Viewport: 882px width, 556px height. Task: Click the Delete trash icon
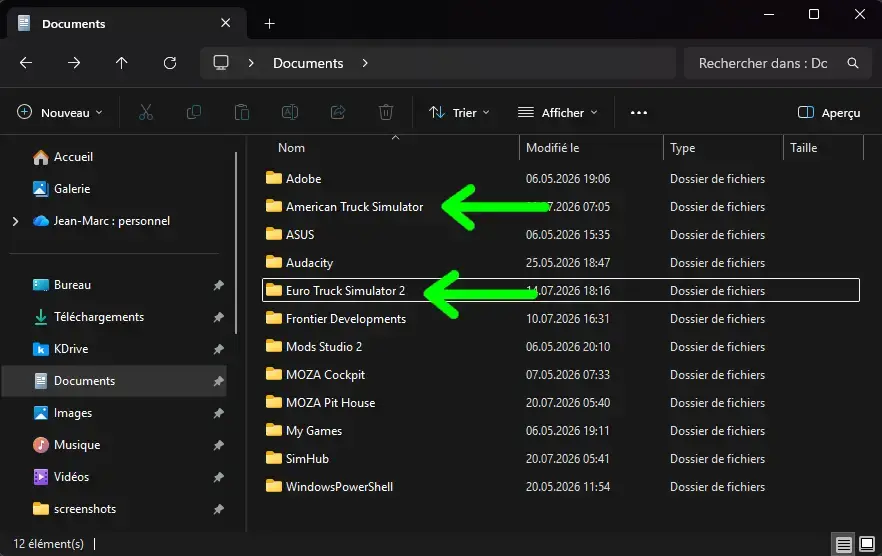pos(386,113)
